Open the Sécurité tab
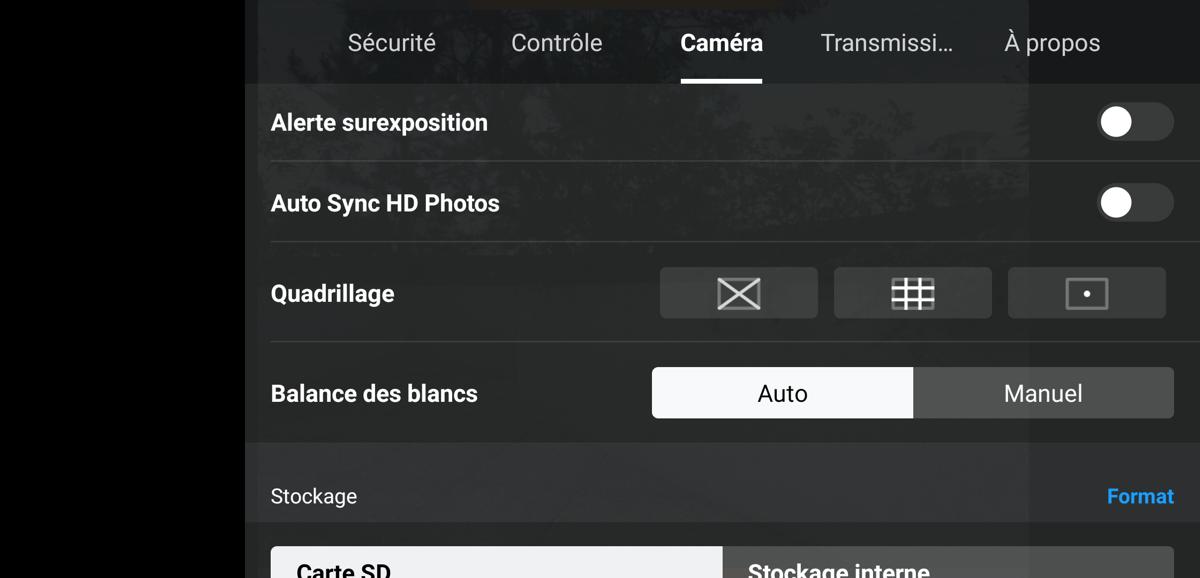Screen dimensions: 1200x578 coord(392,43)
